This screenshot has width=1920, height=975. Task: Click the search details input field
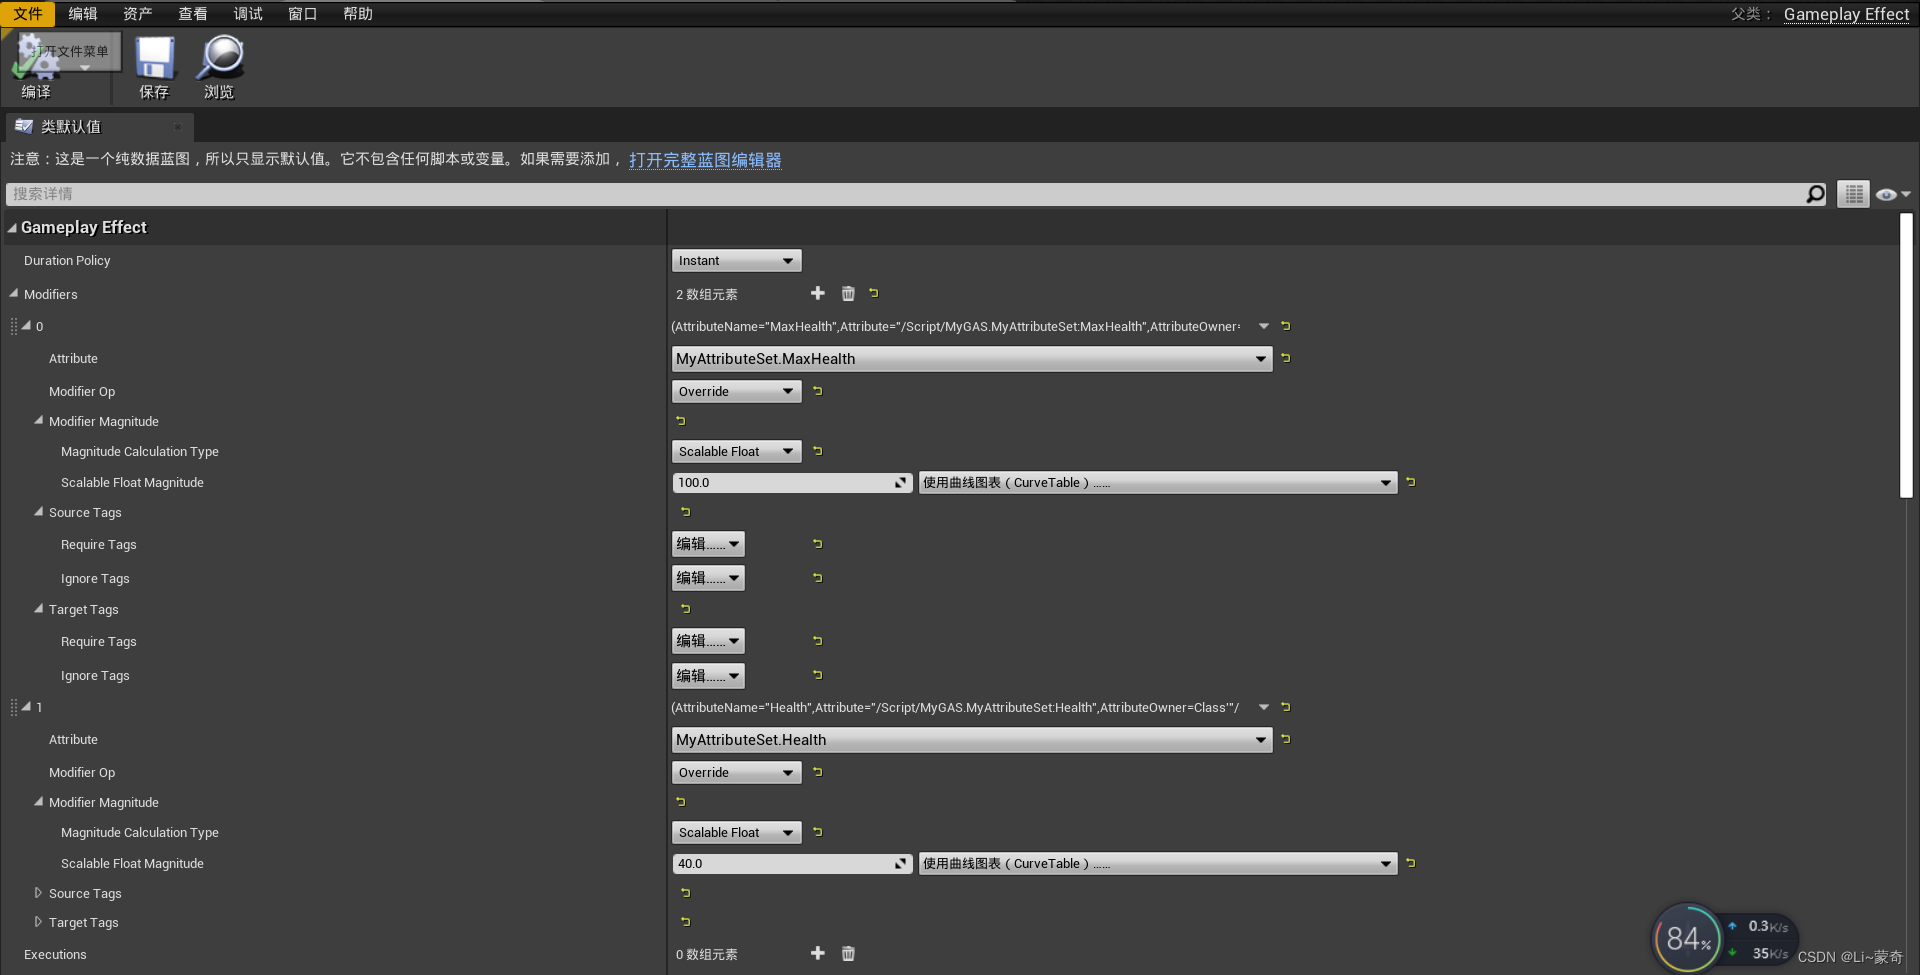point(905,194)
